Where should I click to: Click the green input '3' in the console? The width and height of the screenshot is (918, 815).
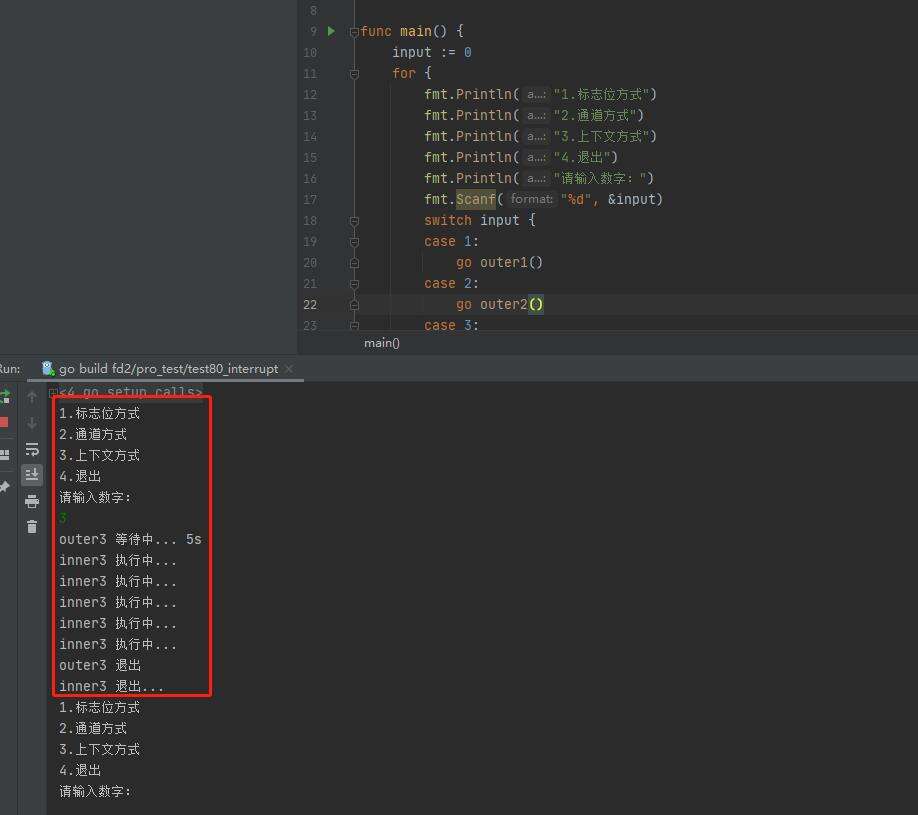(x=63, y=518)
